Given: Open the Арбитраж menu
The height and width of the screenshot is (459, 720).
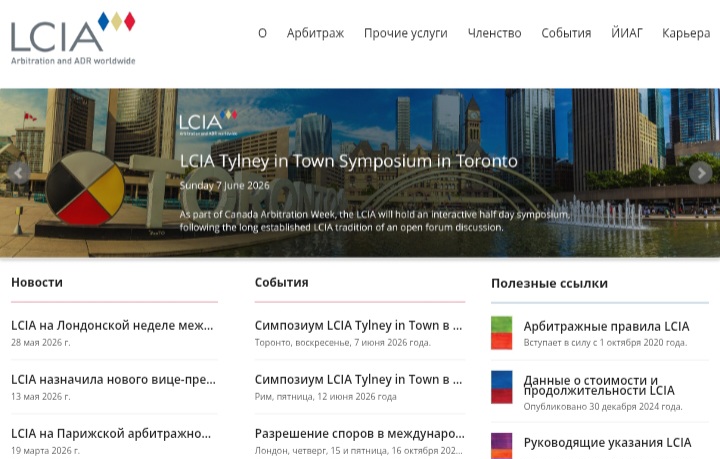Looking at the screenshot, I should tap(315, 33).
